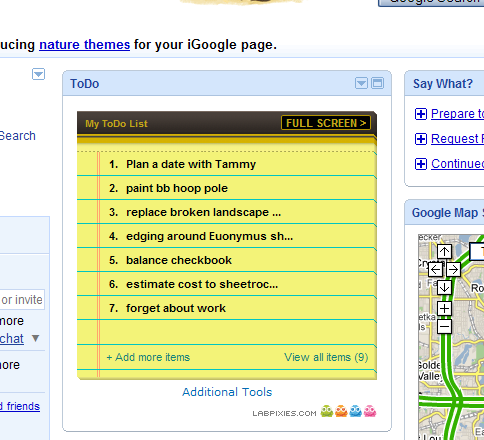Select todo item edging around Euonymus

[x=209, y=236]
